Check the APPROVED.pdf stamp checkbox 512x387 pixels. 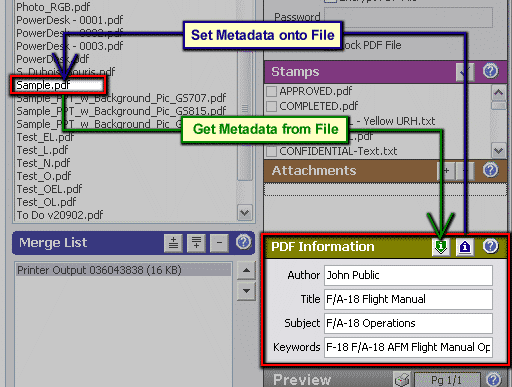click(271, 91)
